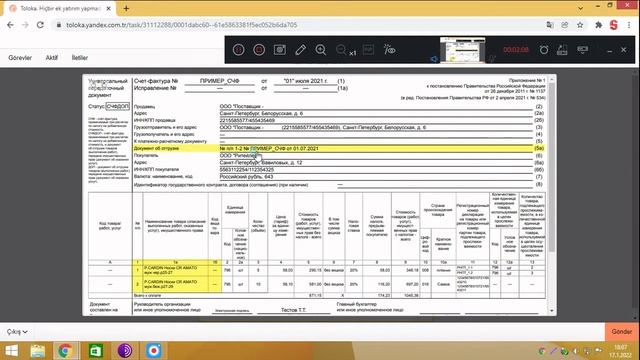Click the first highlighted P.CARDIN product row

point(177,270)
